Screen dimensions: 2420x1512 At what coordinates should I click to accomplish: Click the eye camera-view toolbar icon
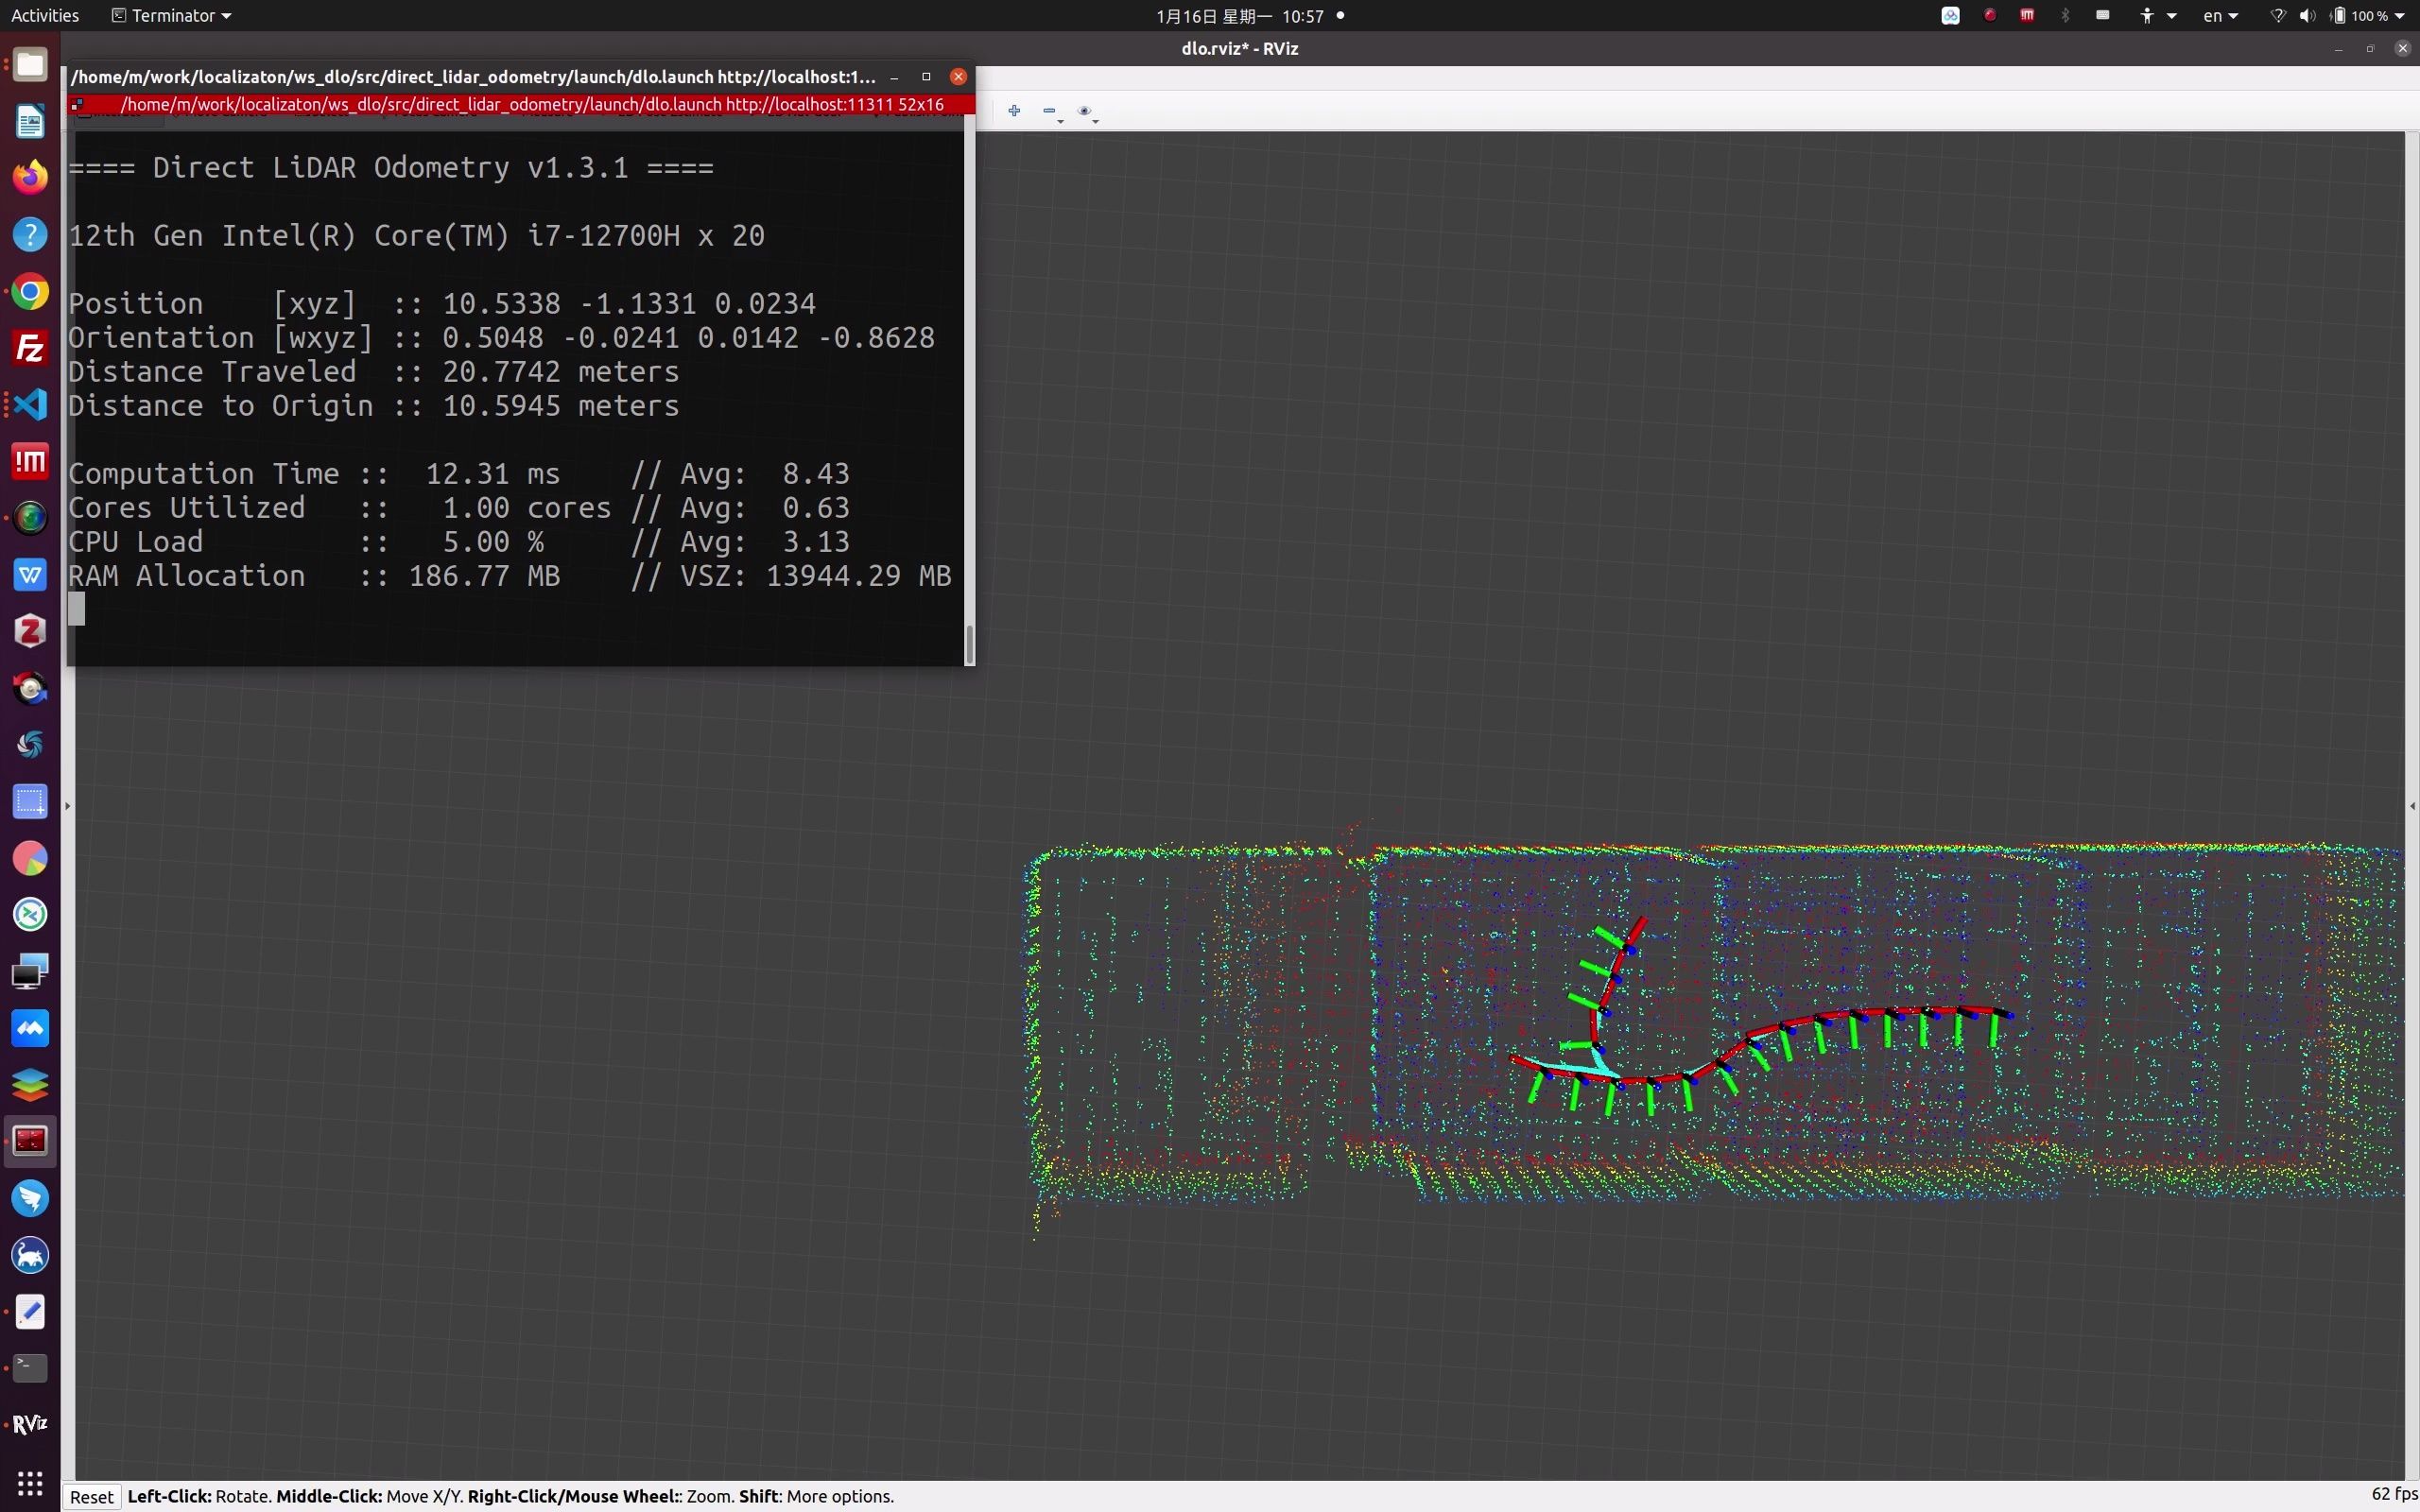pyautogui.click(x=1084, y=111)
